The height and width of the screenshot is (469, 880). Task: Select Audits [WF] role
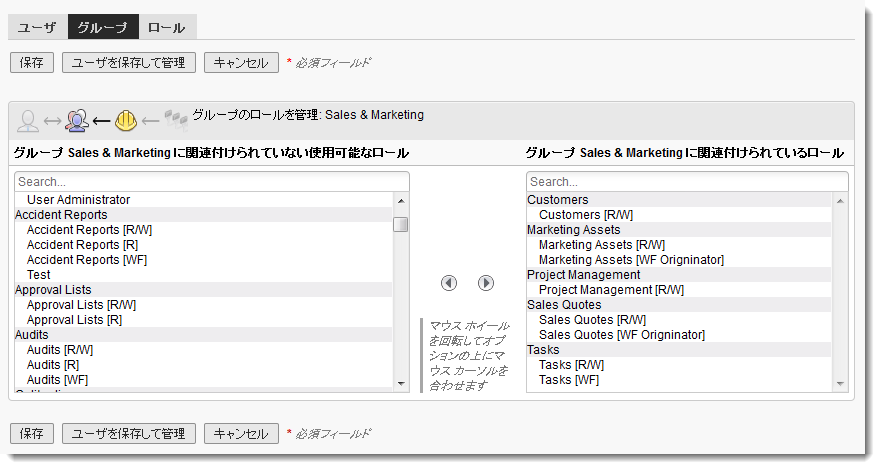[203, 380]
